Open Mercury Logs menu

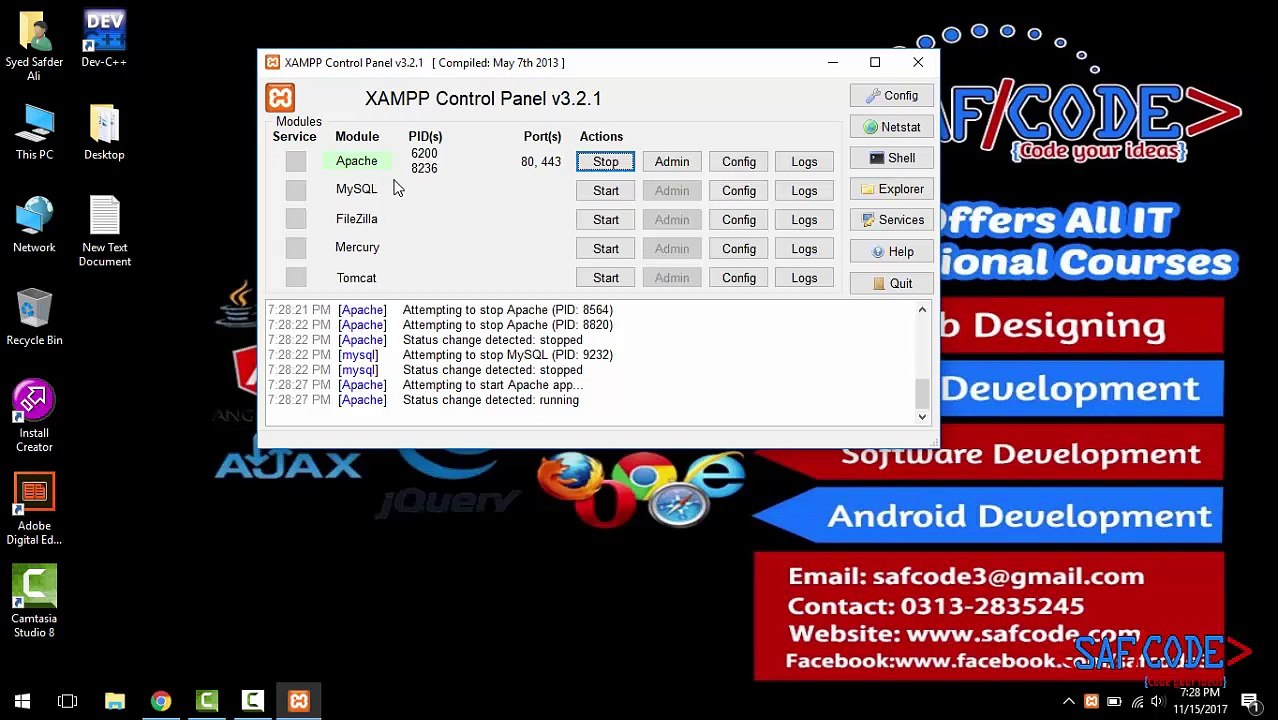tap(804, 249)
